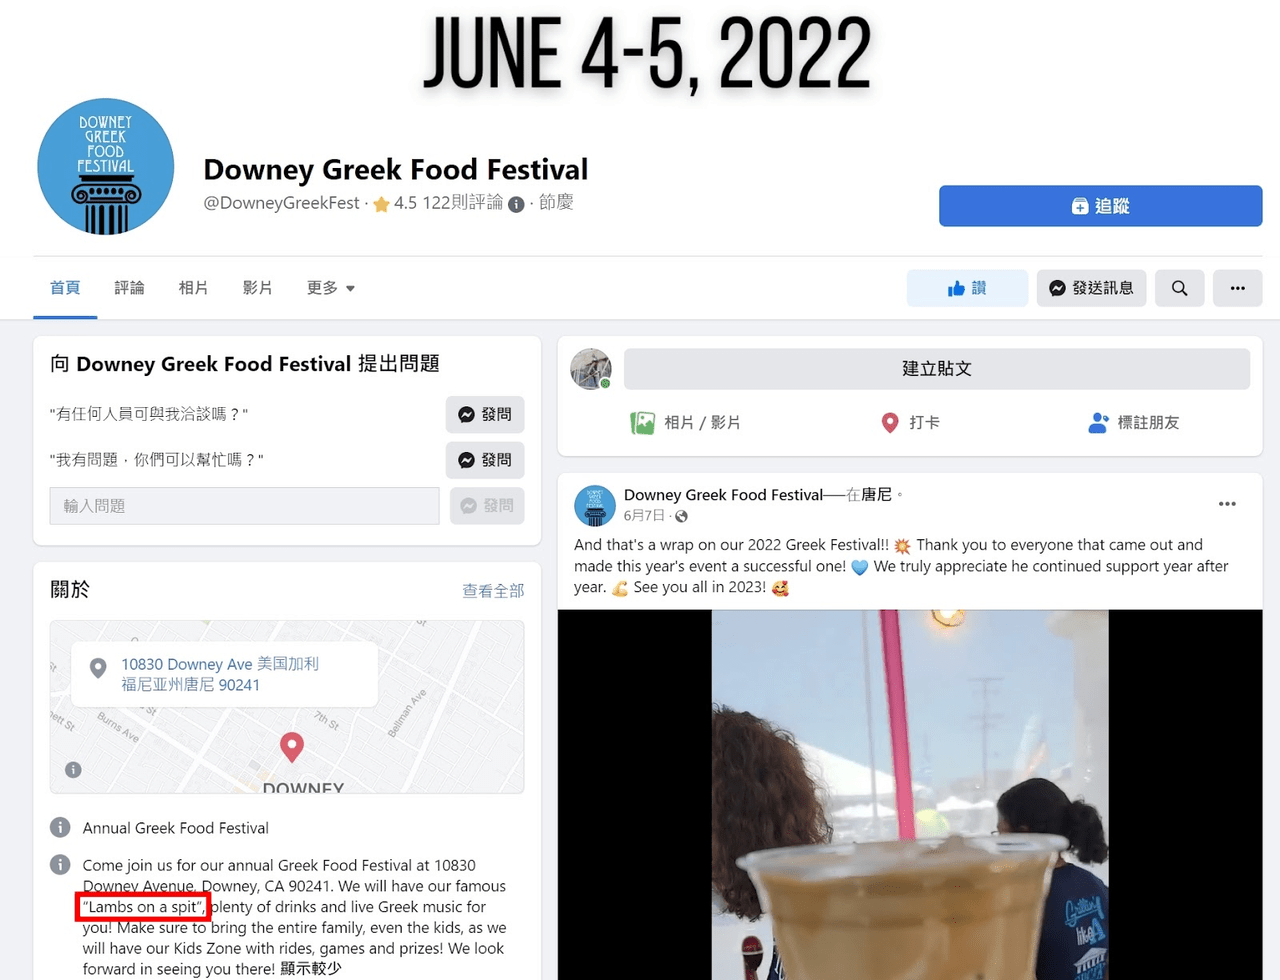Expand the 更多 dropdown tab
Viewport: 1280px width, 980px height.
(330, 288)
